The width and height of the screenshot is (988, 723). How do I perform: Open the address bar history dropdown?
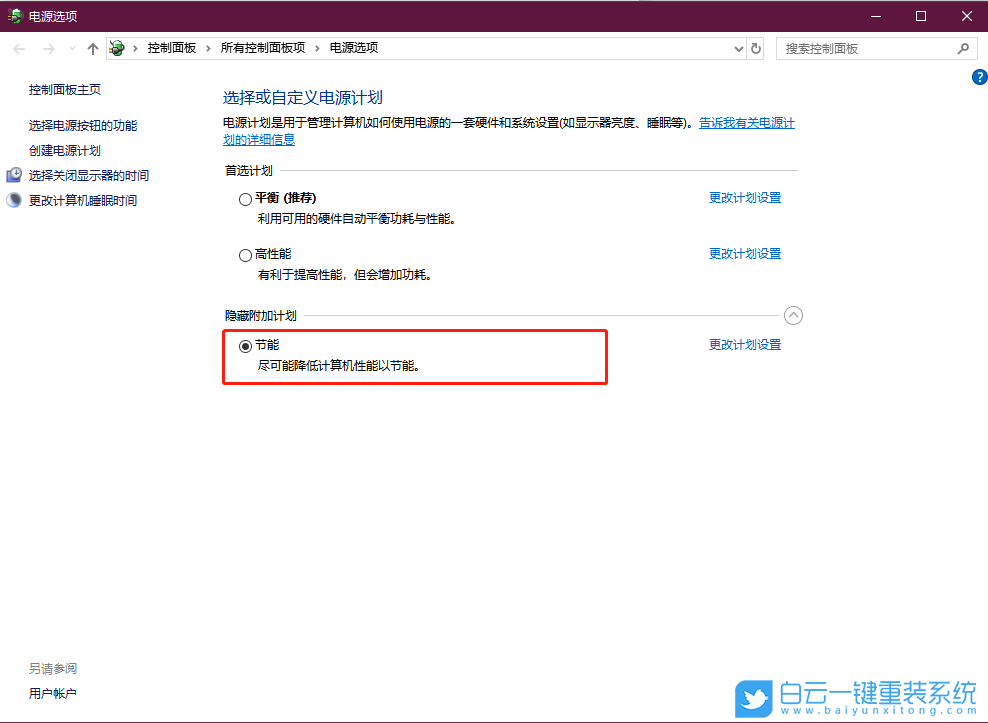point(738,47)
